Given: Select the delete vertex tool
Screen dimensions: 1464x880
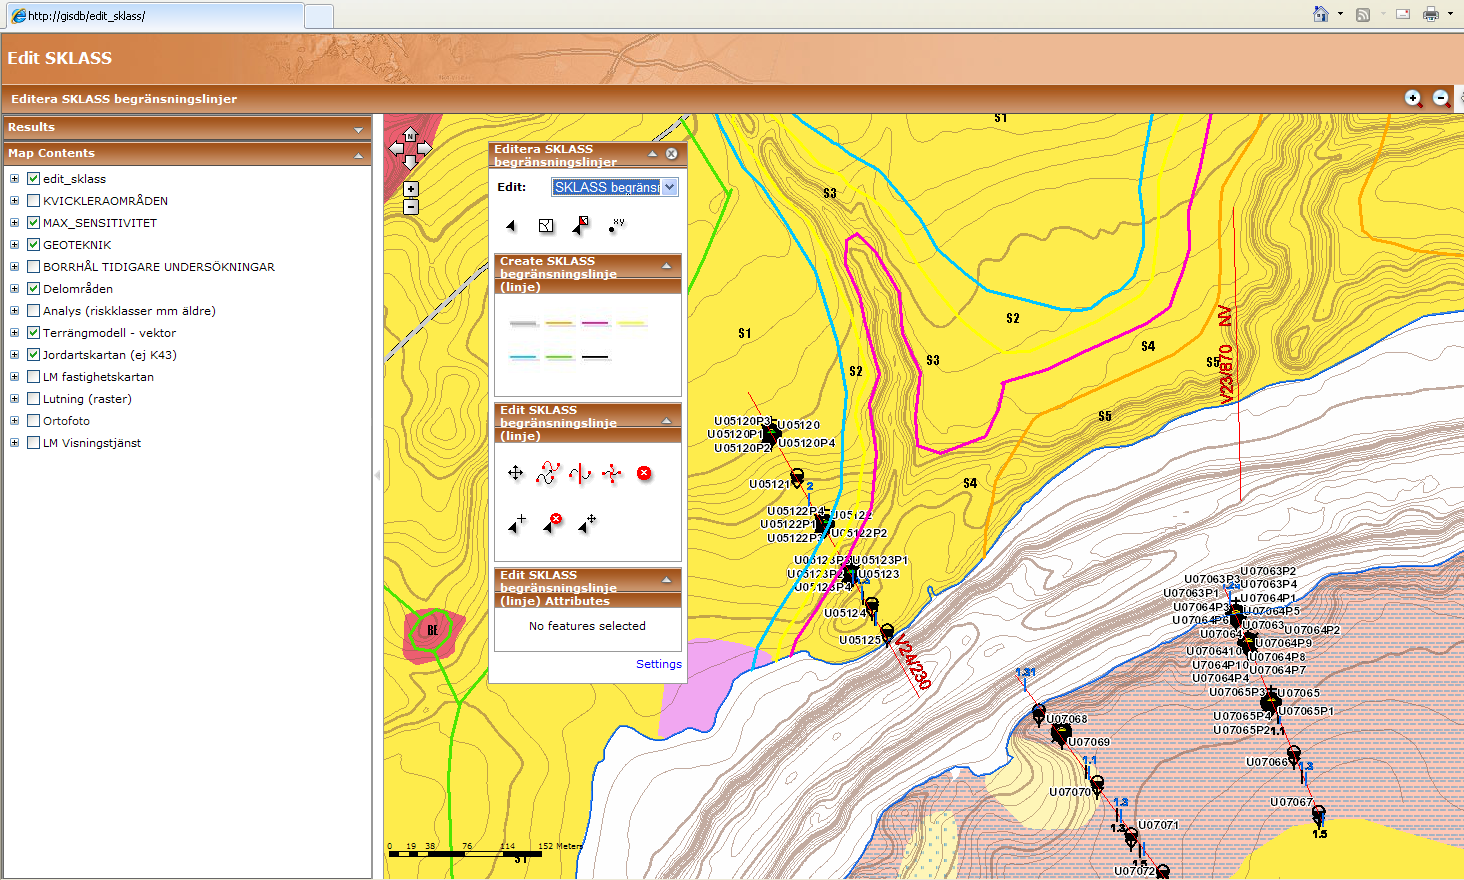Looking at the screenshot, I should [552, 522].
